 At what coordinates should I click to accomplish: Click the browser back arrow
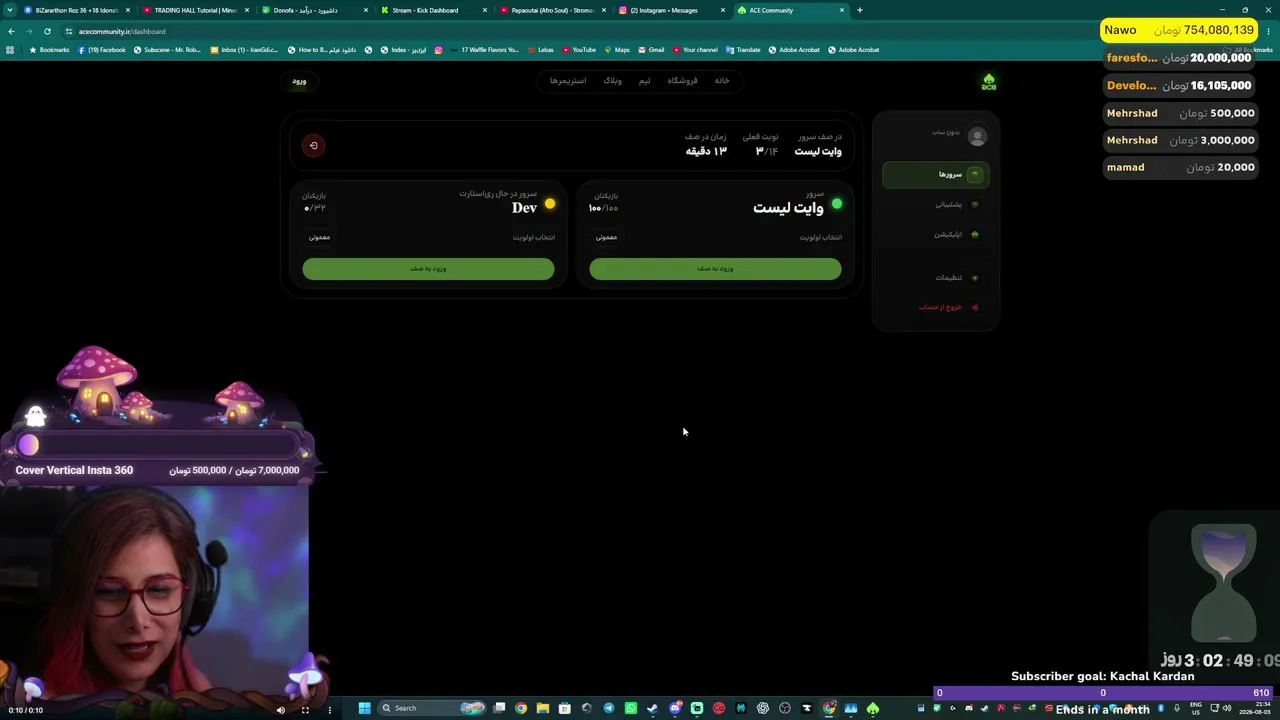click(x=11, y=31)
